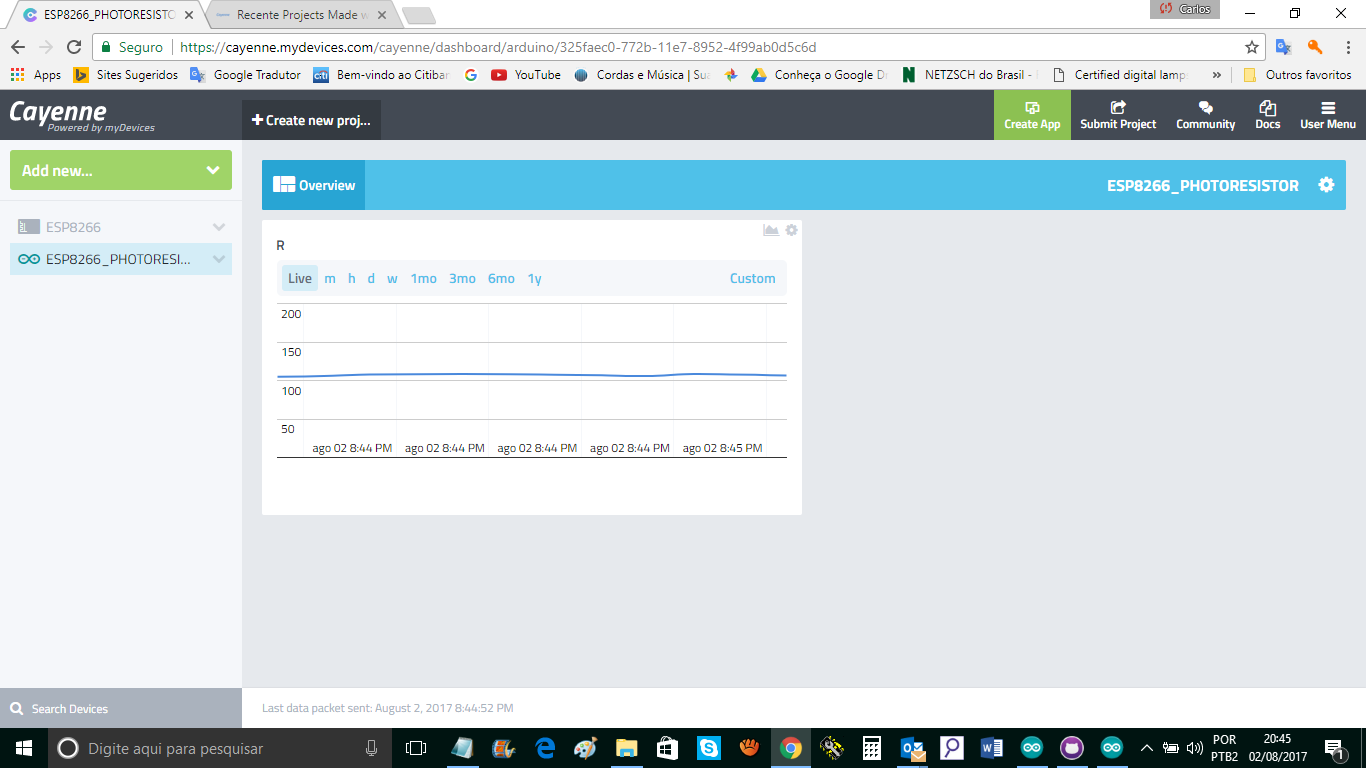
Task: Expand the ESP8266_PHOTORESI... device chevron
Action: 219,260
